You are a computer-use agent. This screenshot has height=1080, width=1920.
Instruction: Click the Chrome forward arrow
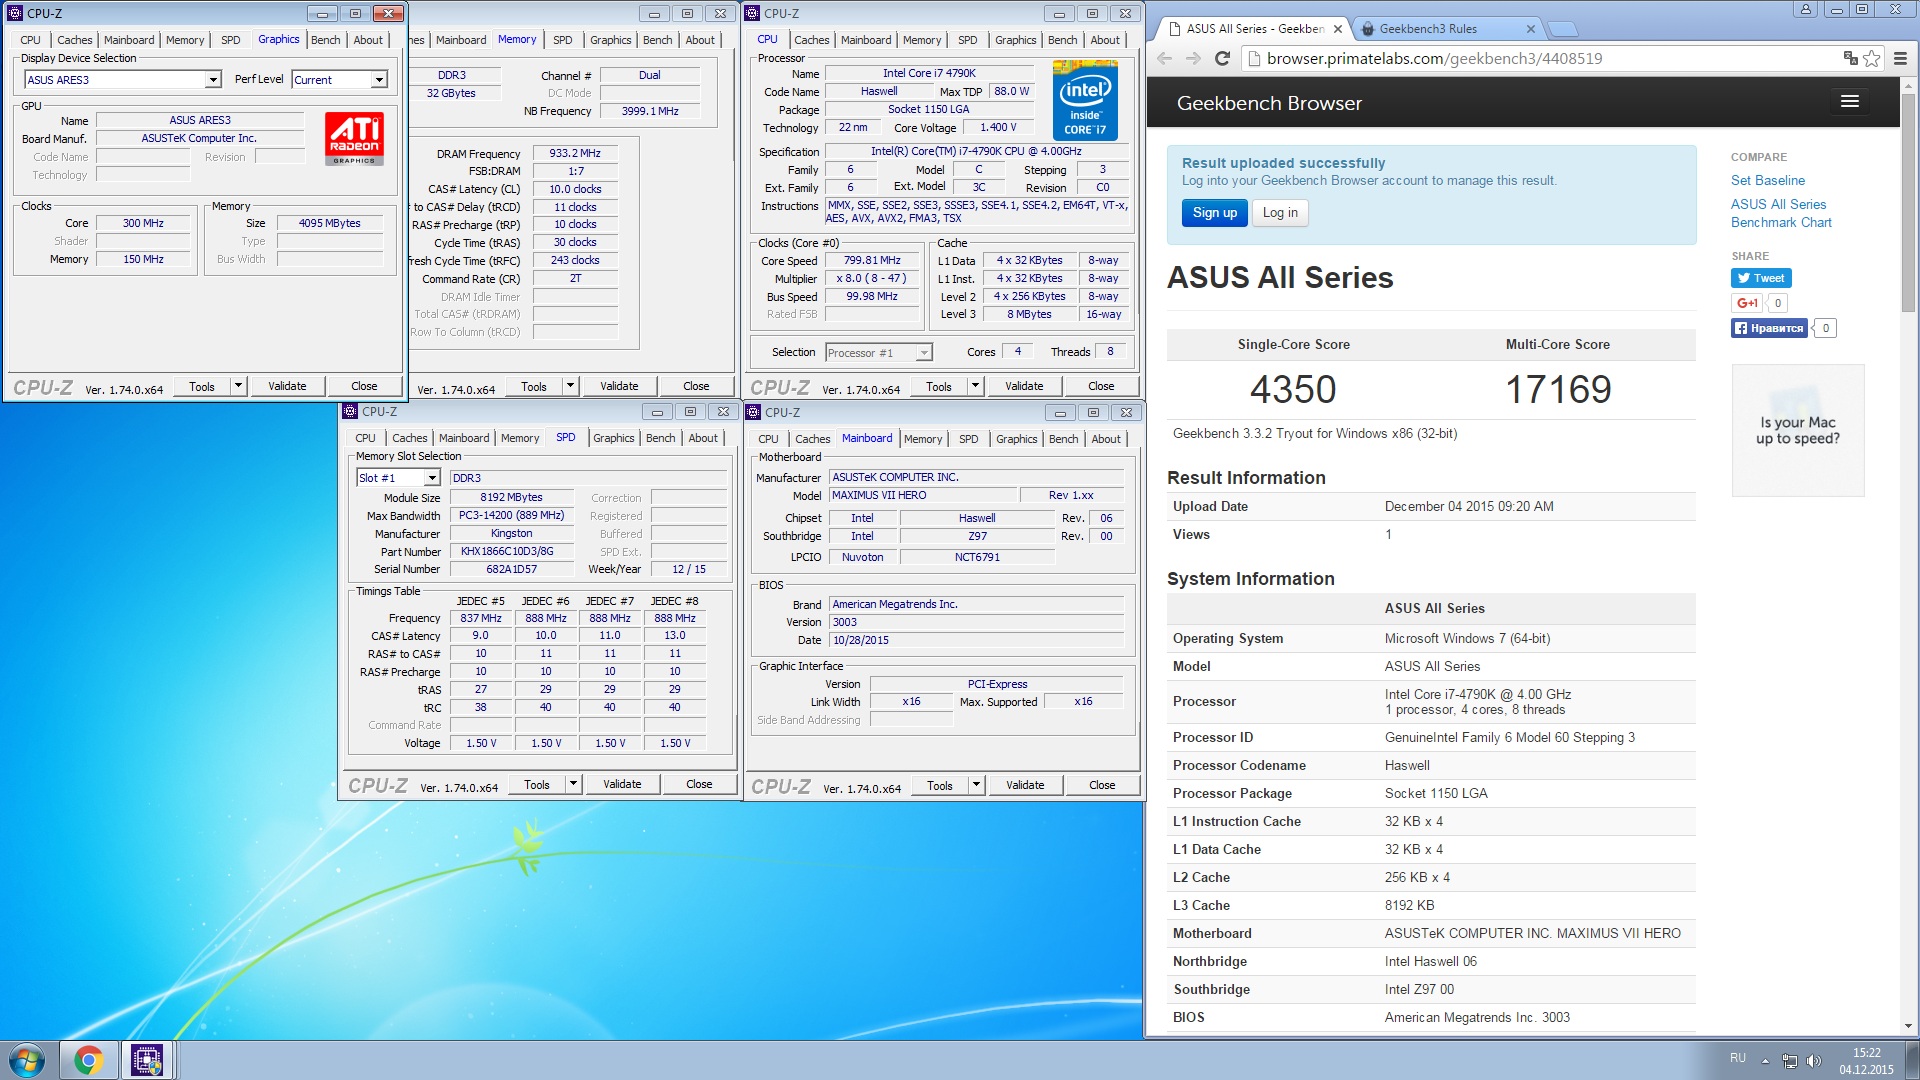(x=1193, y=59)
